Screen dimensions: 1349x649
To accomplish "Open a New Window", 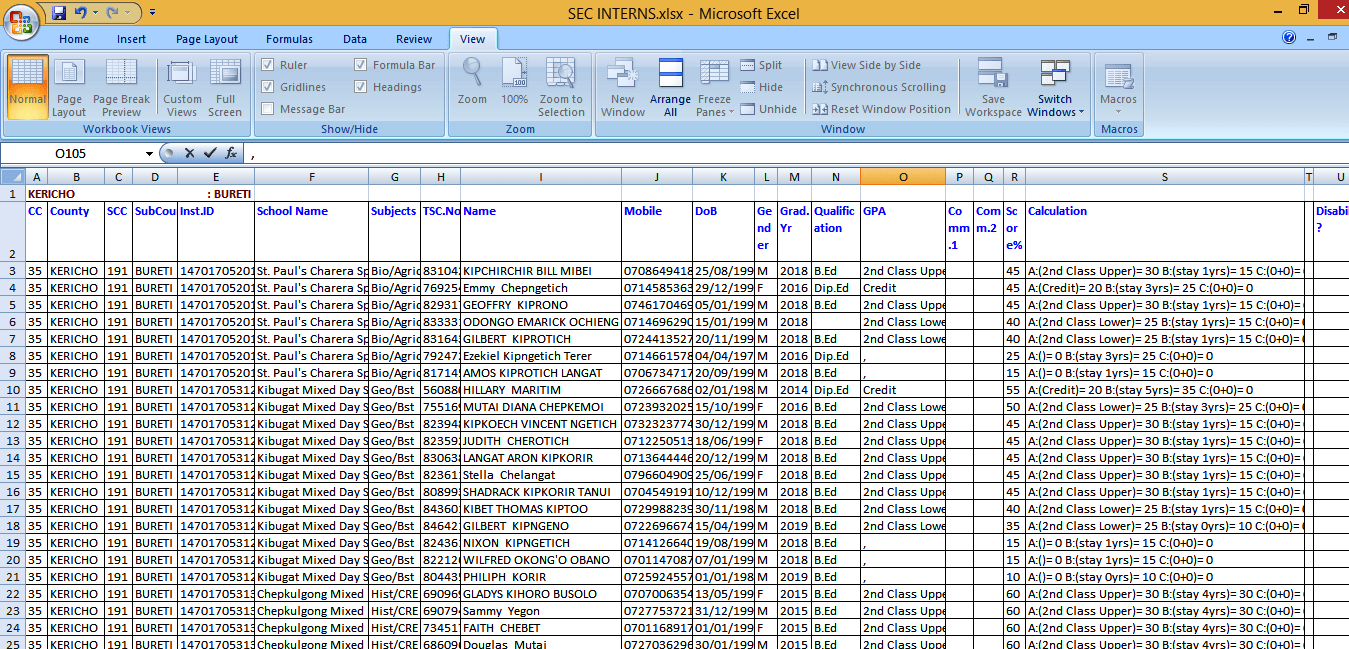I will pyautogui.click(x=622, y=88).
